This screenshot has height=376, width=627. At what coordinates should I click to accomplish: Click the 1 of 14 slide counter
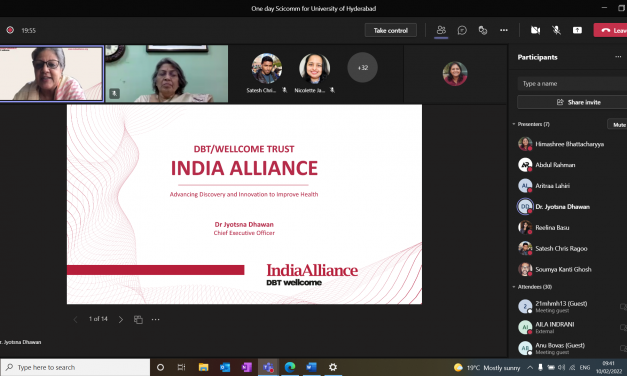coord(98,319)
